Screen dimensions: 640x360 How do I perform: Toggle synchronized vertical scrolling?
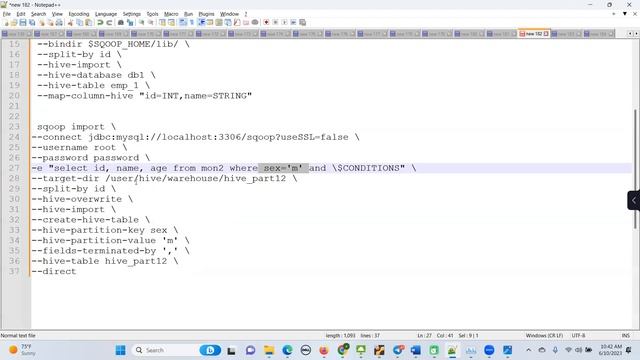click(162, 22)
